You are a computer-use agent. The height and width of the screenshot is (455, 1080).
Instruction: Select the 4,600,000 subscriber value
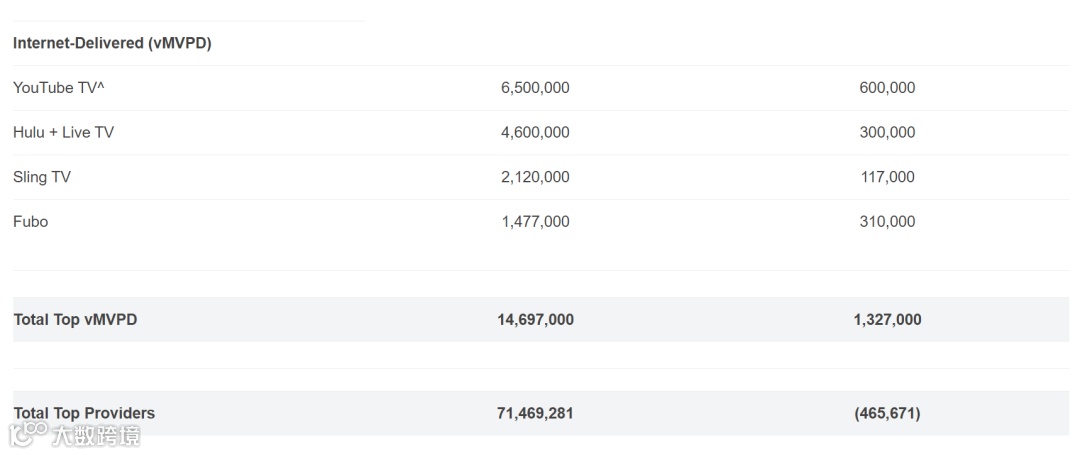(x=535, y=132)
